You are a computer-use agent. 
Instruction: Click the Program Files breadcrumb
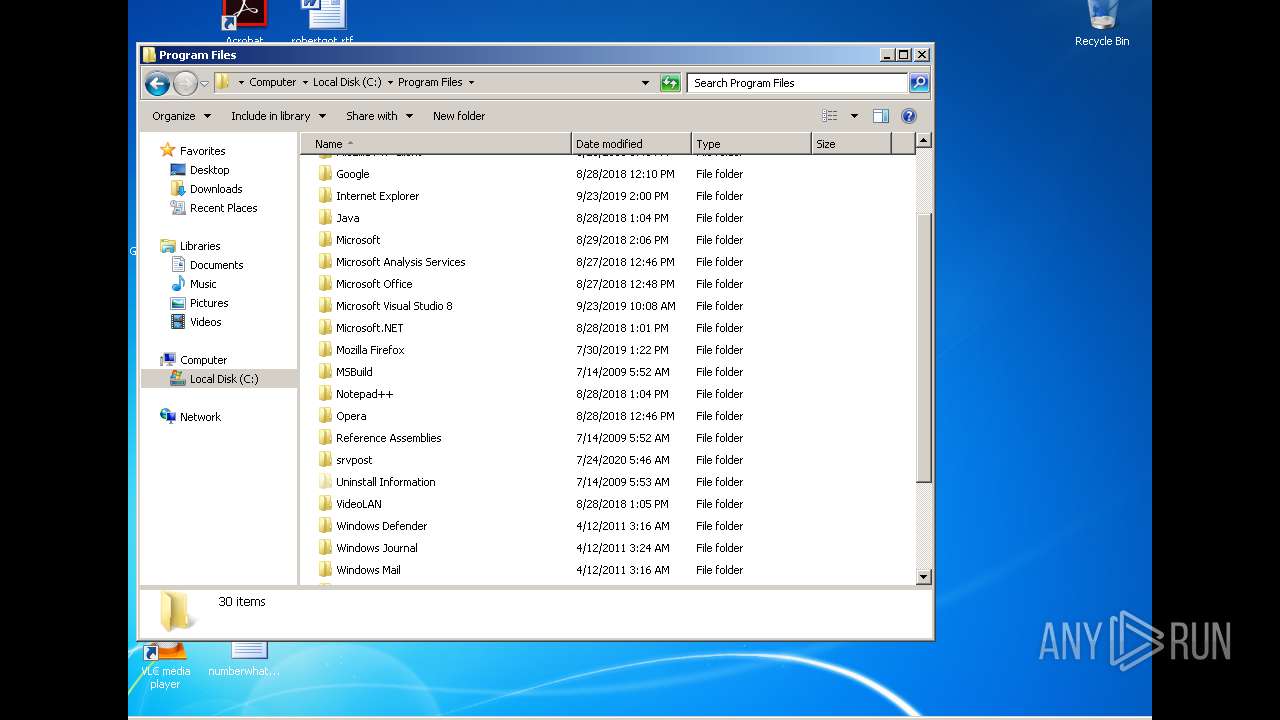(430, 83)
